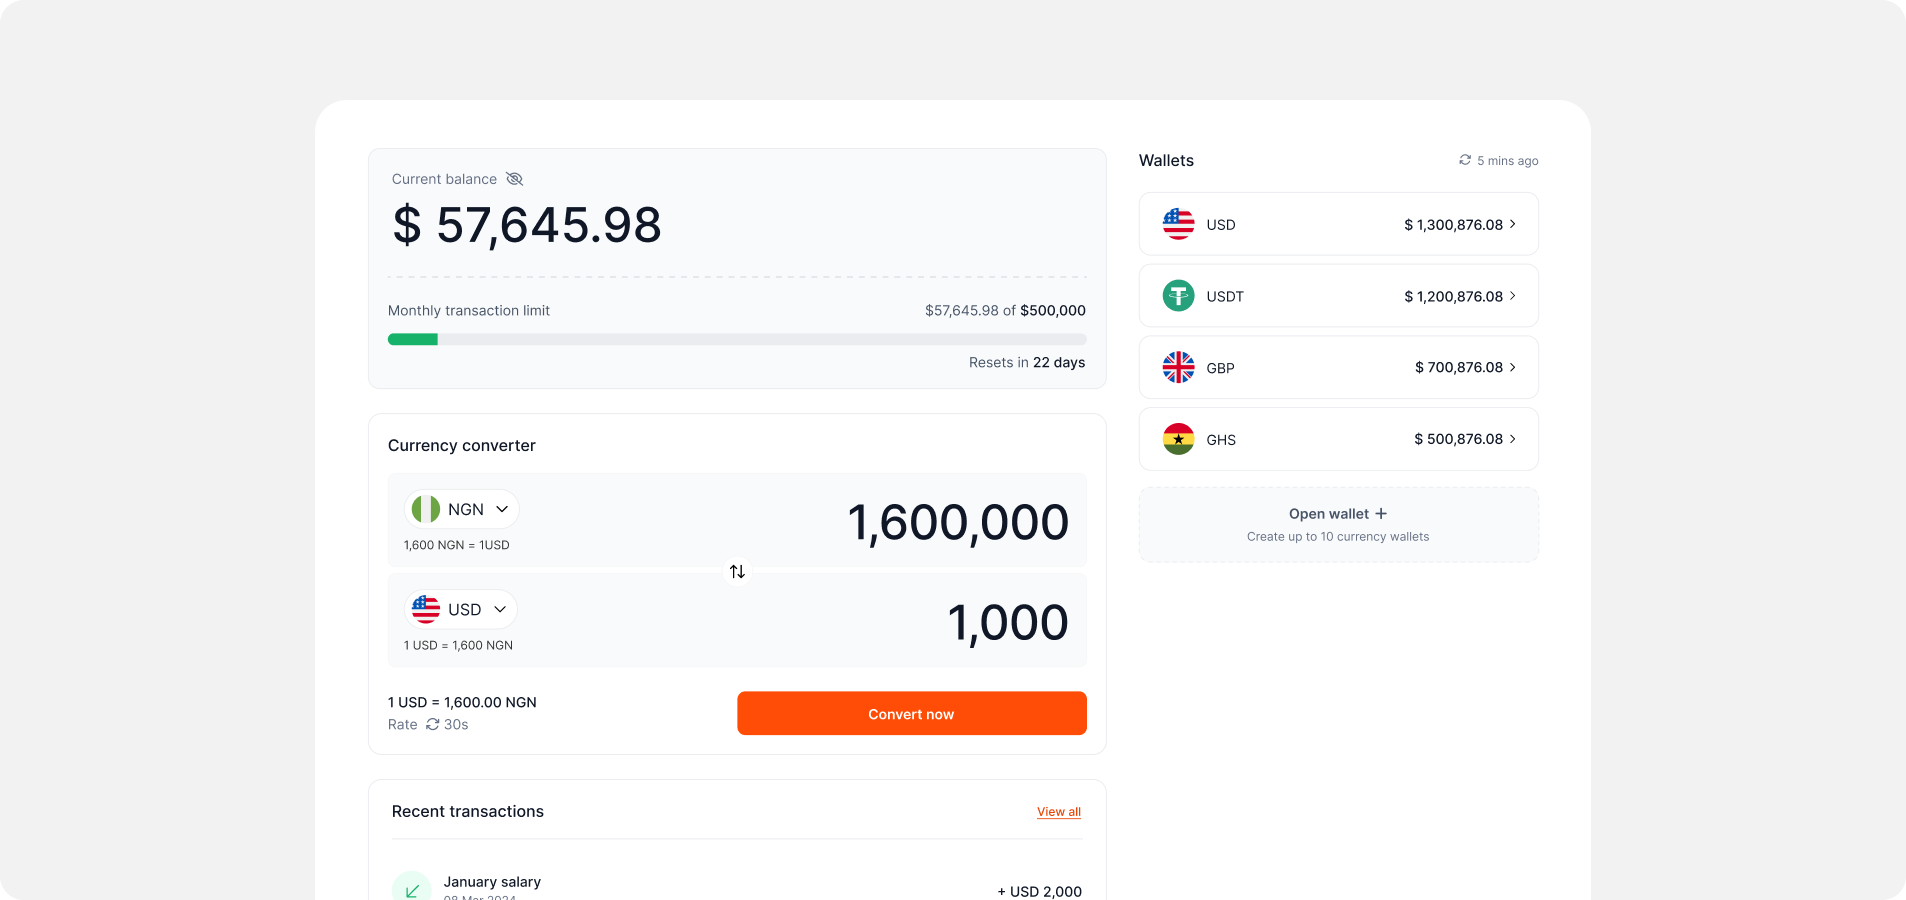Click the GBP wallet UK flag icon
This screenshot has width=1906, height=900.
tap(1178, 367)
